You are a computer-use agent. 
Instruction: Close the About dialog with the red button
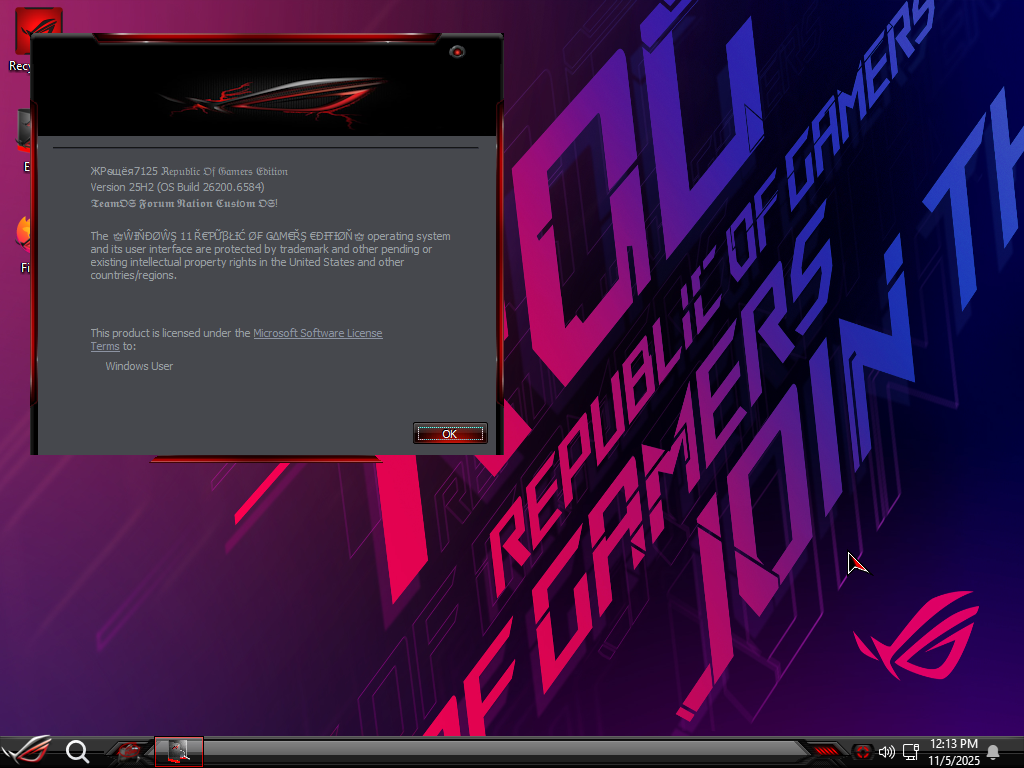[x=457, y=52]
